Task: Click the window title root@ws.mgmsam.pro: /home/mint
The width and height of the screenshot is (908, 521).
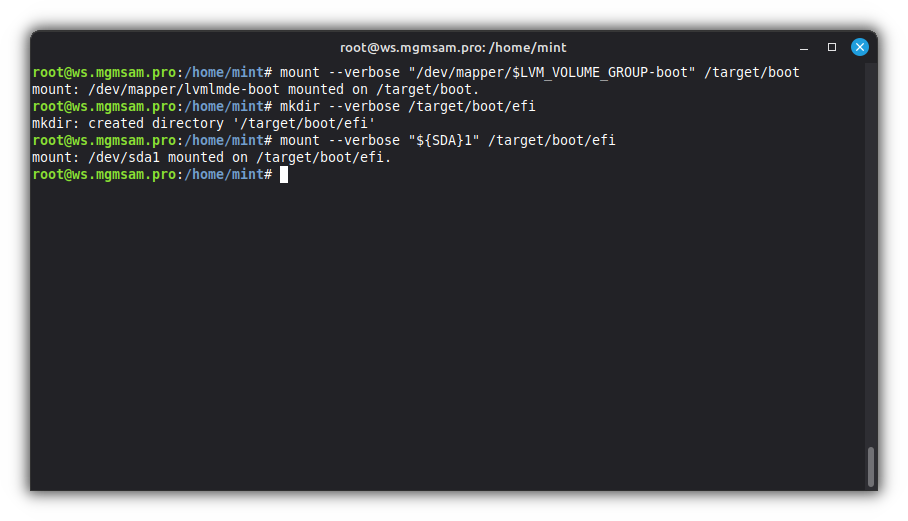Action: tap(453, 47)
